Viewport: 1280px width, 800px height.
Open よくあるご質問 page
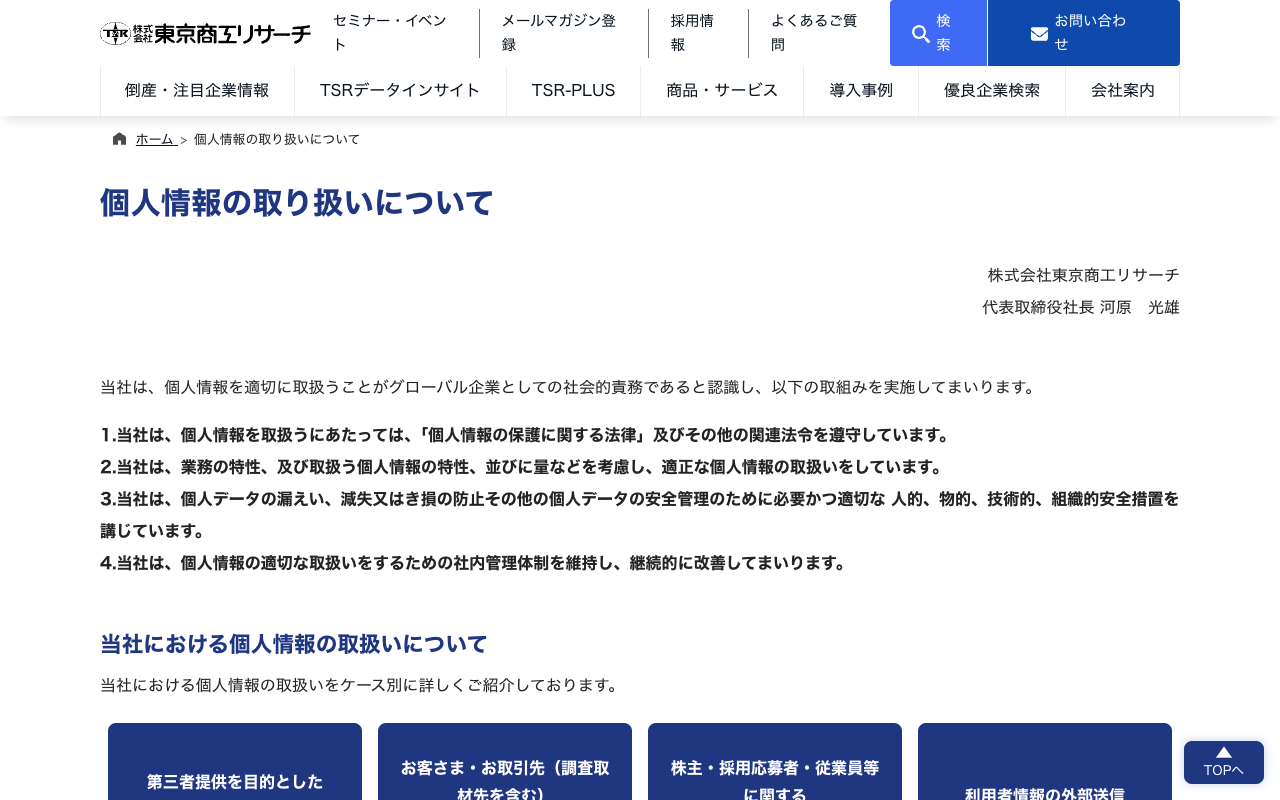click(819, 33)
